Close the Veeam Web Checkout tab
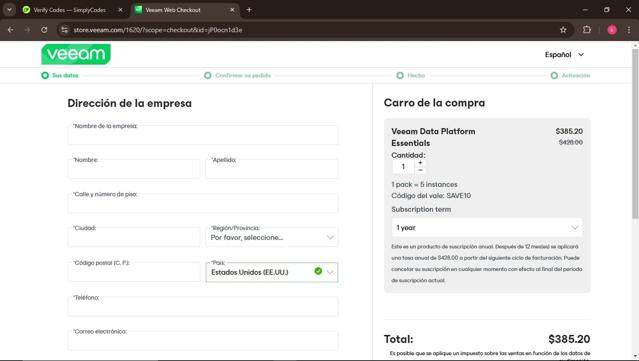 coord(232,10)
